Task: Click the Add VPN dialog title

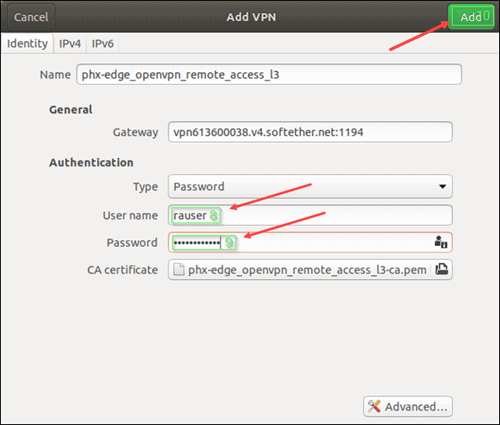Action: (x=251, y=17)
